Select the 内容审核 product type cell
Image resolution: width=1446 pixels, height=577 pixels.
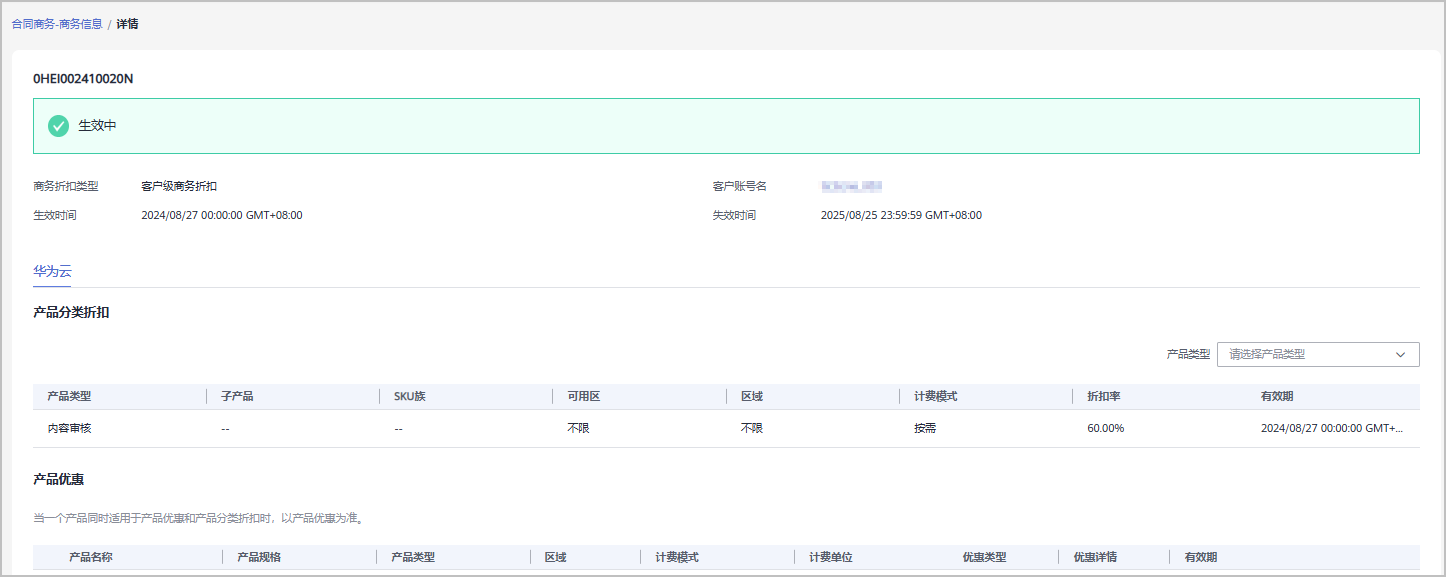pos(69,428)
